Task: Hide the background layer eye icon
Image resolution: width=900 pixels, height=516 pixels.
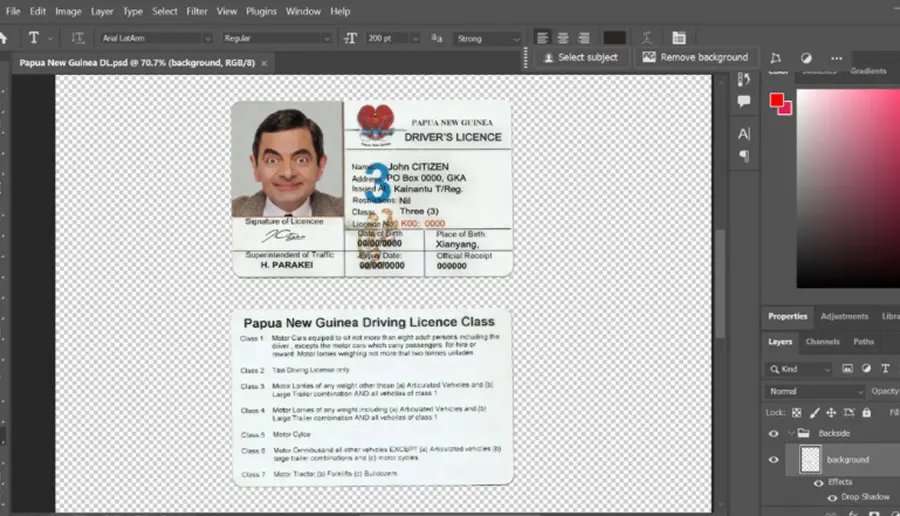Action: (x=774, y=459)
